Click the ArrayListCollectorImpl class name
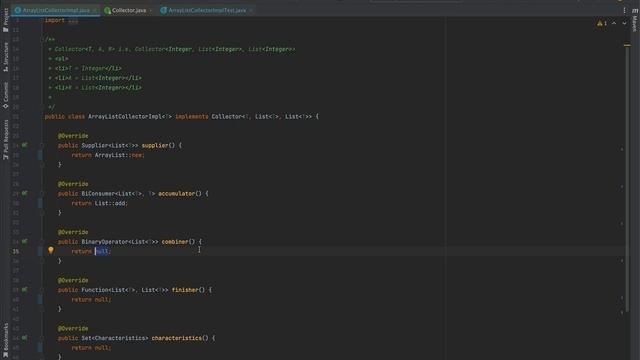 (125, 117)
